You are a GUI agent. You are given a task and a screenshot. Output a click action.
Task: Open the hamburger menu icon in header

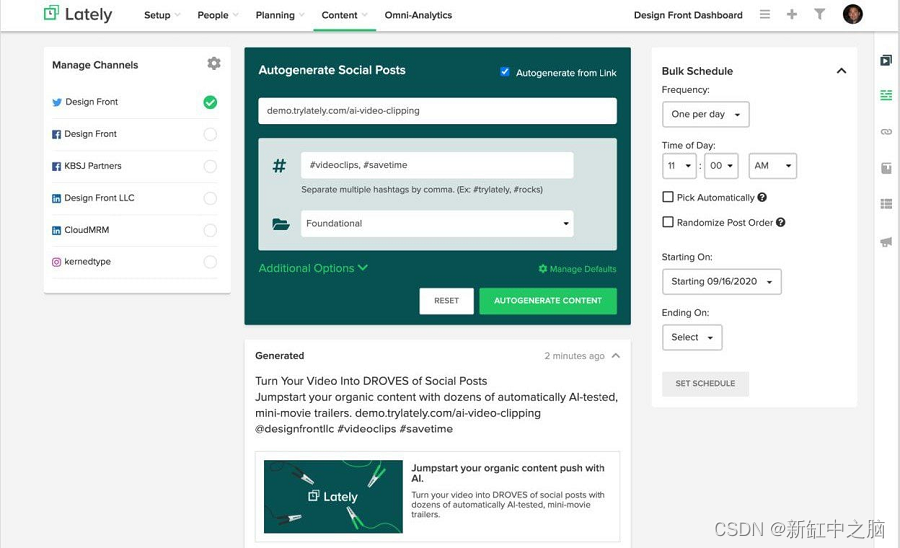click(765, 15)
